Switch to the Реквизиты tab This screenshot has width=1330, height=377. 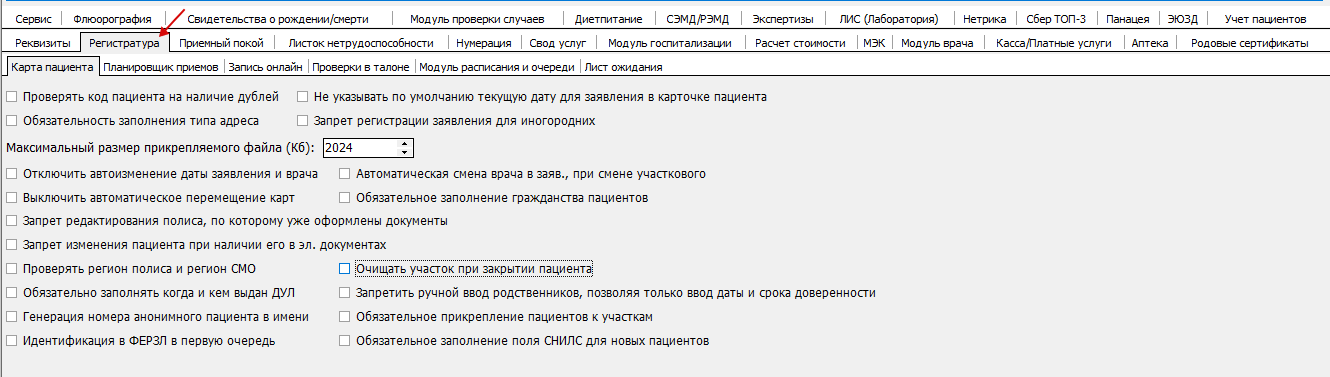click(42, 43)
